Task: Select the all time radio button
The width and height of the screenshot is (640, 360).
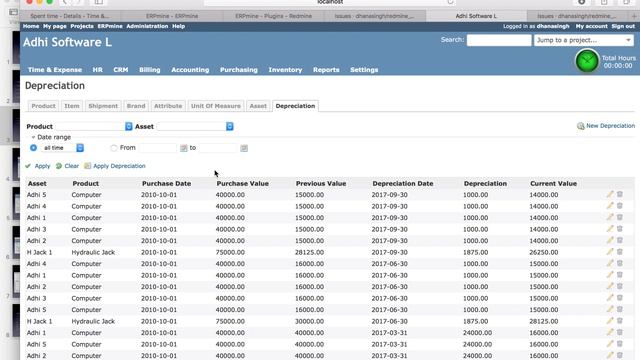Action: click(33, 148)
